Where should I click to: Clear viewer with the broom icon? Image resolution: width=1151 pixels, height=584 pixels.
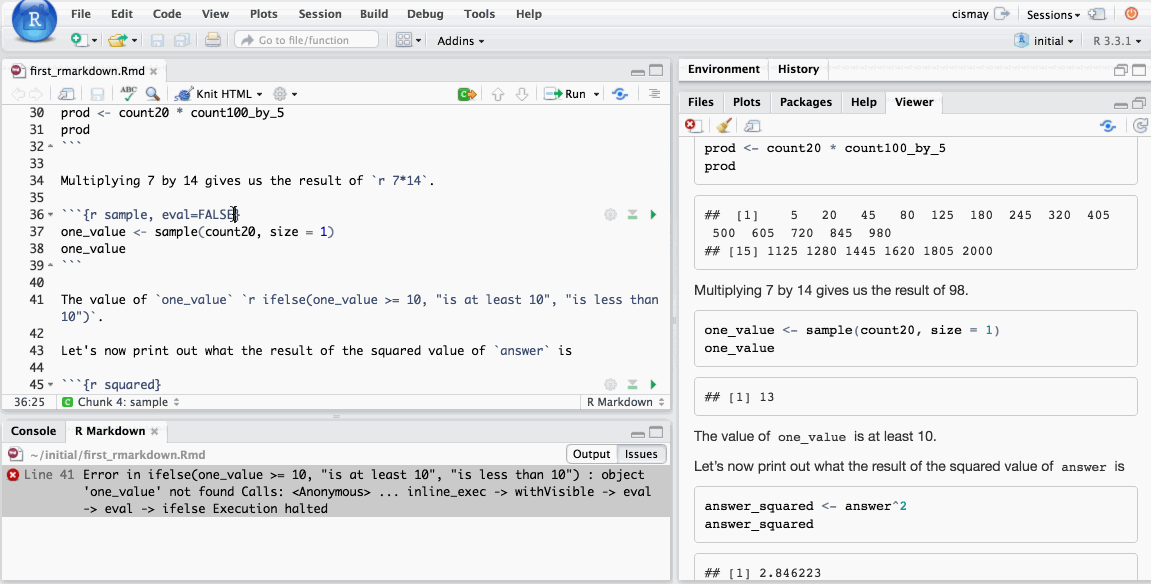(x=724, y=126)
